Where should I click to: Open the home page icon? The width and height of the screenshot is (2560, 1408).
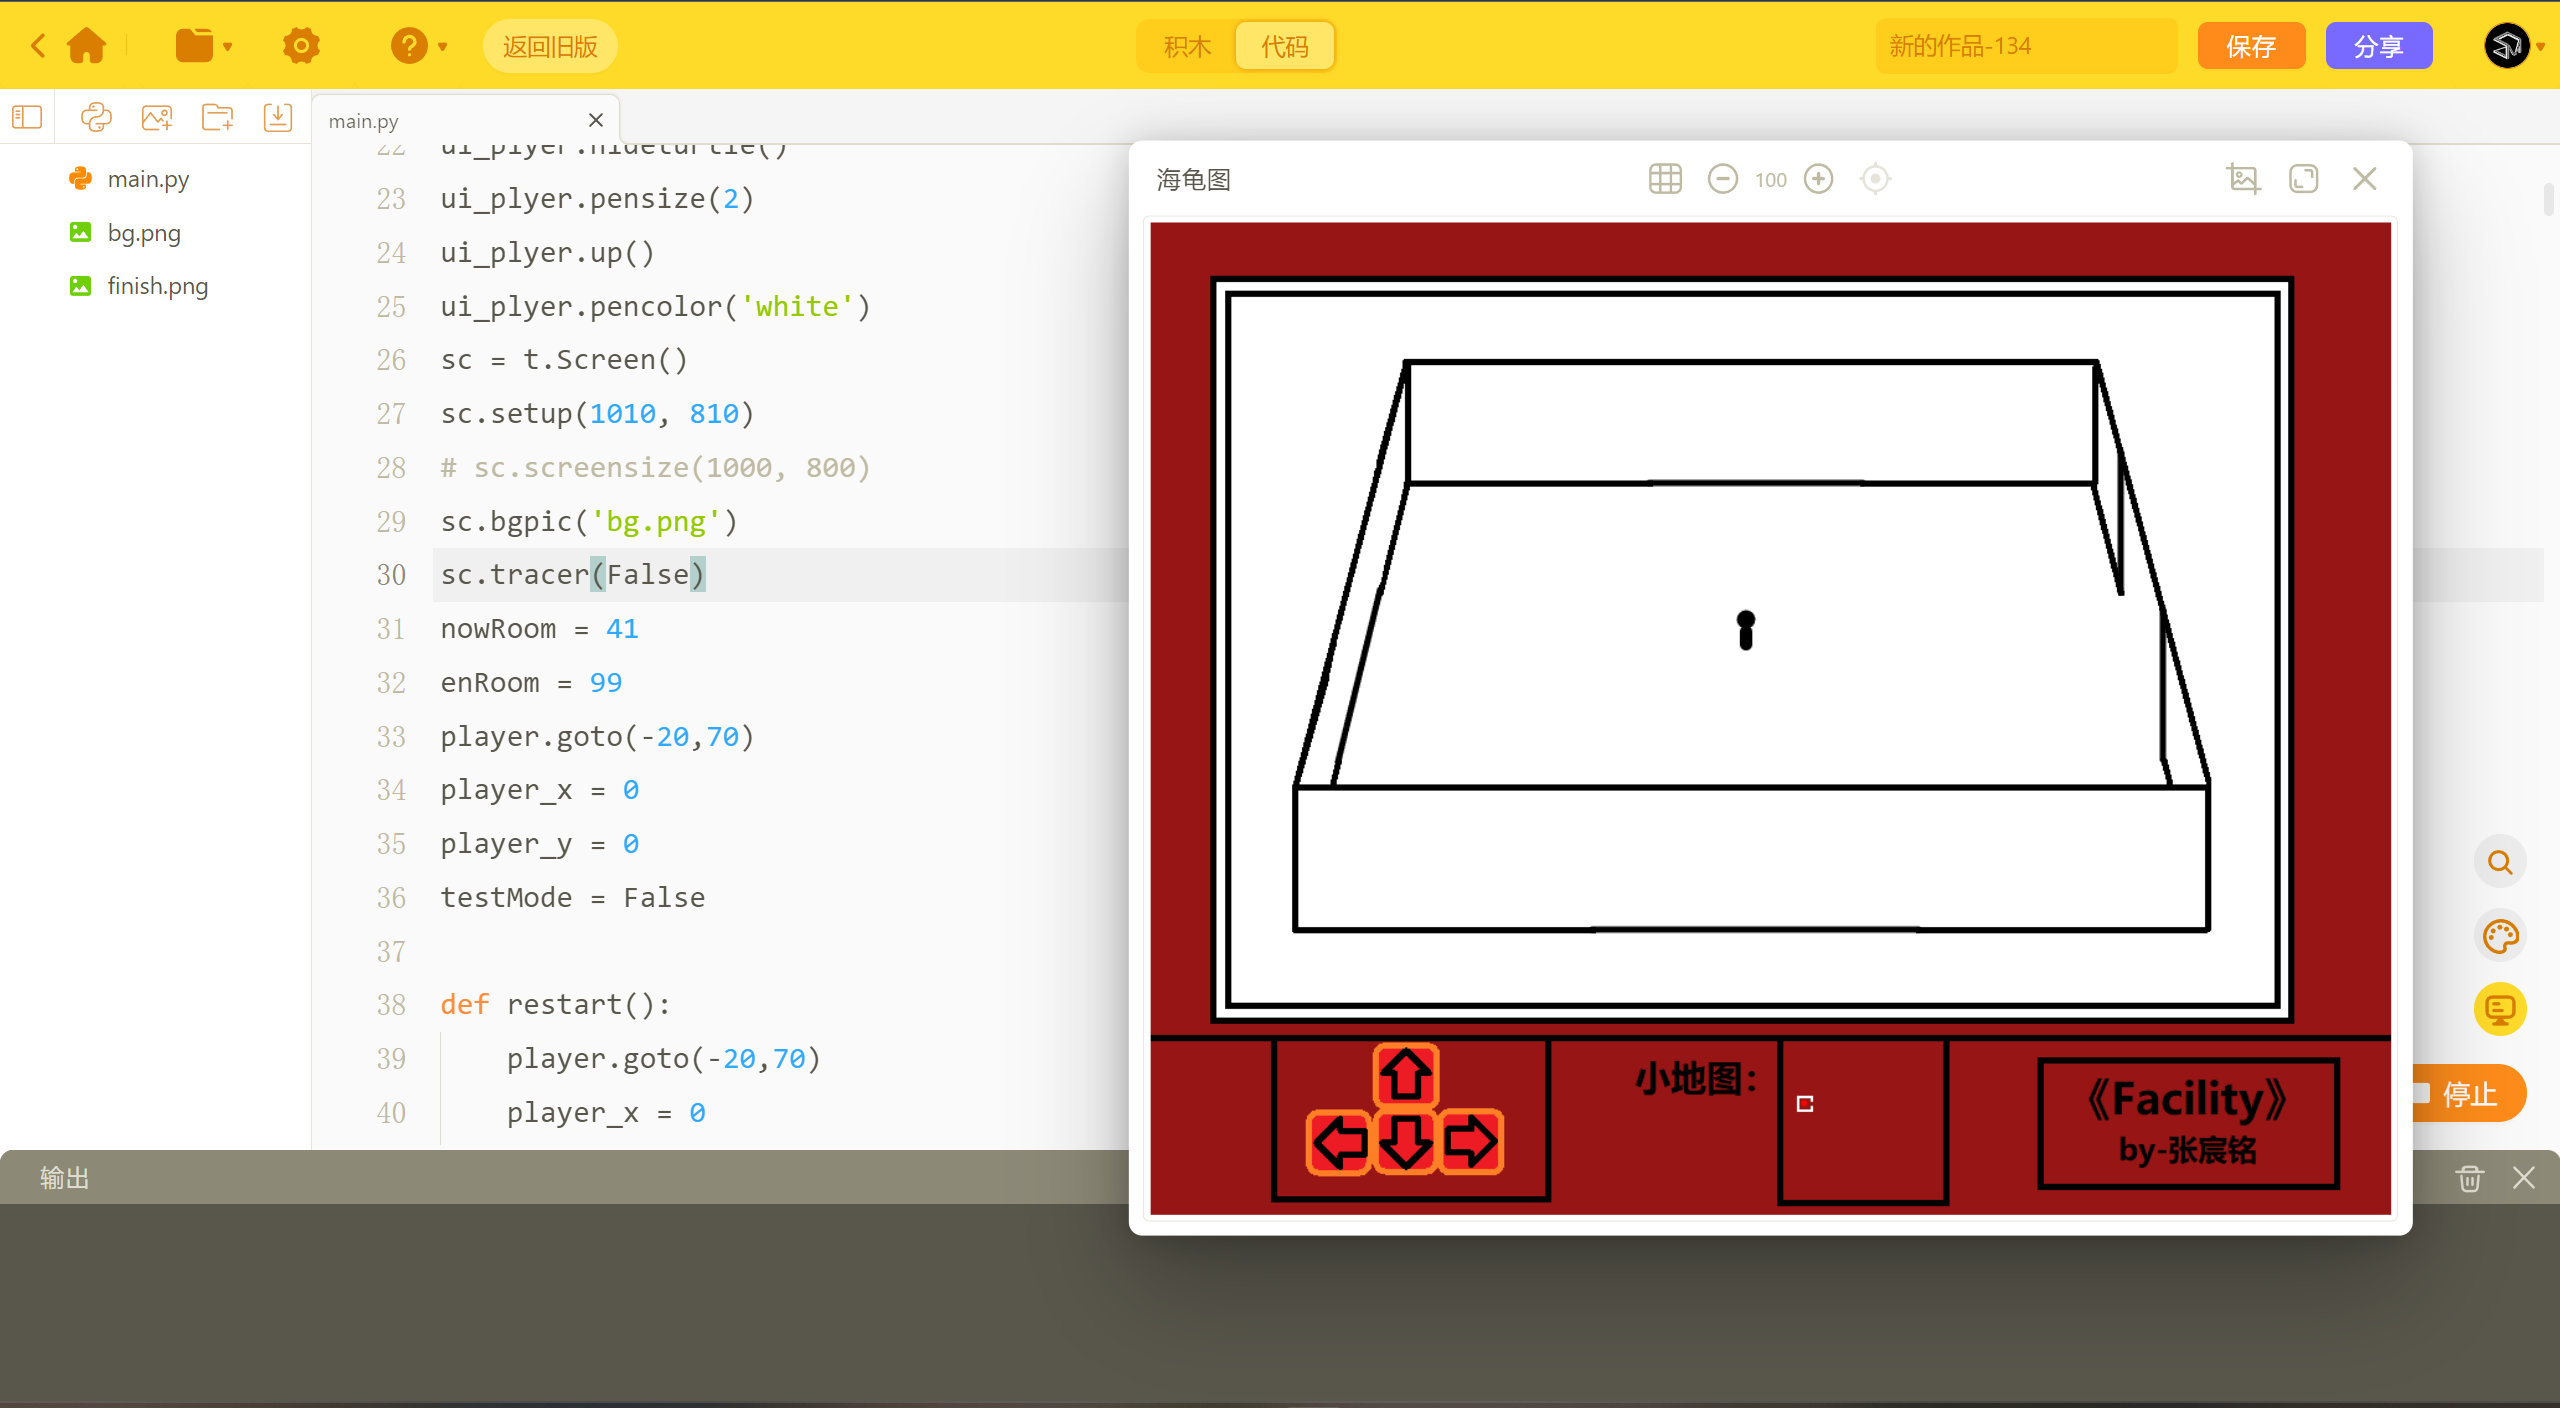[86, 46]
